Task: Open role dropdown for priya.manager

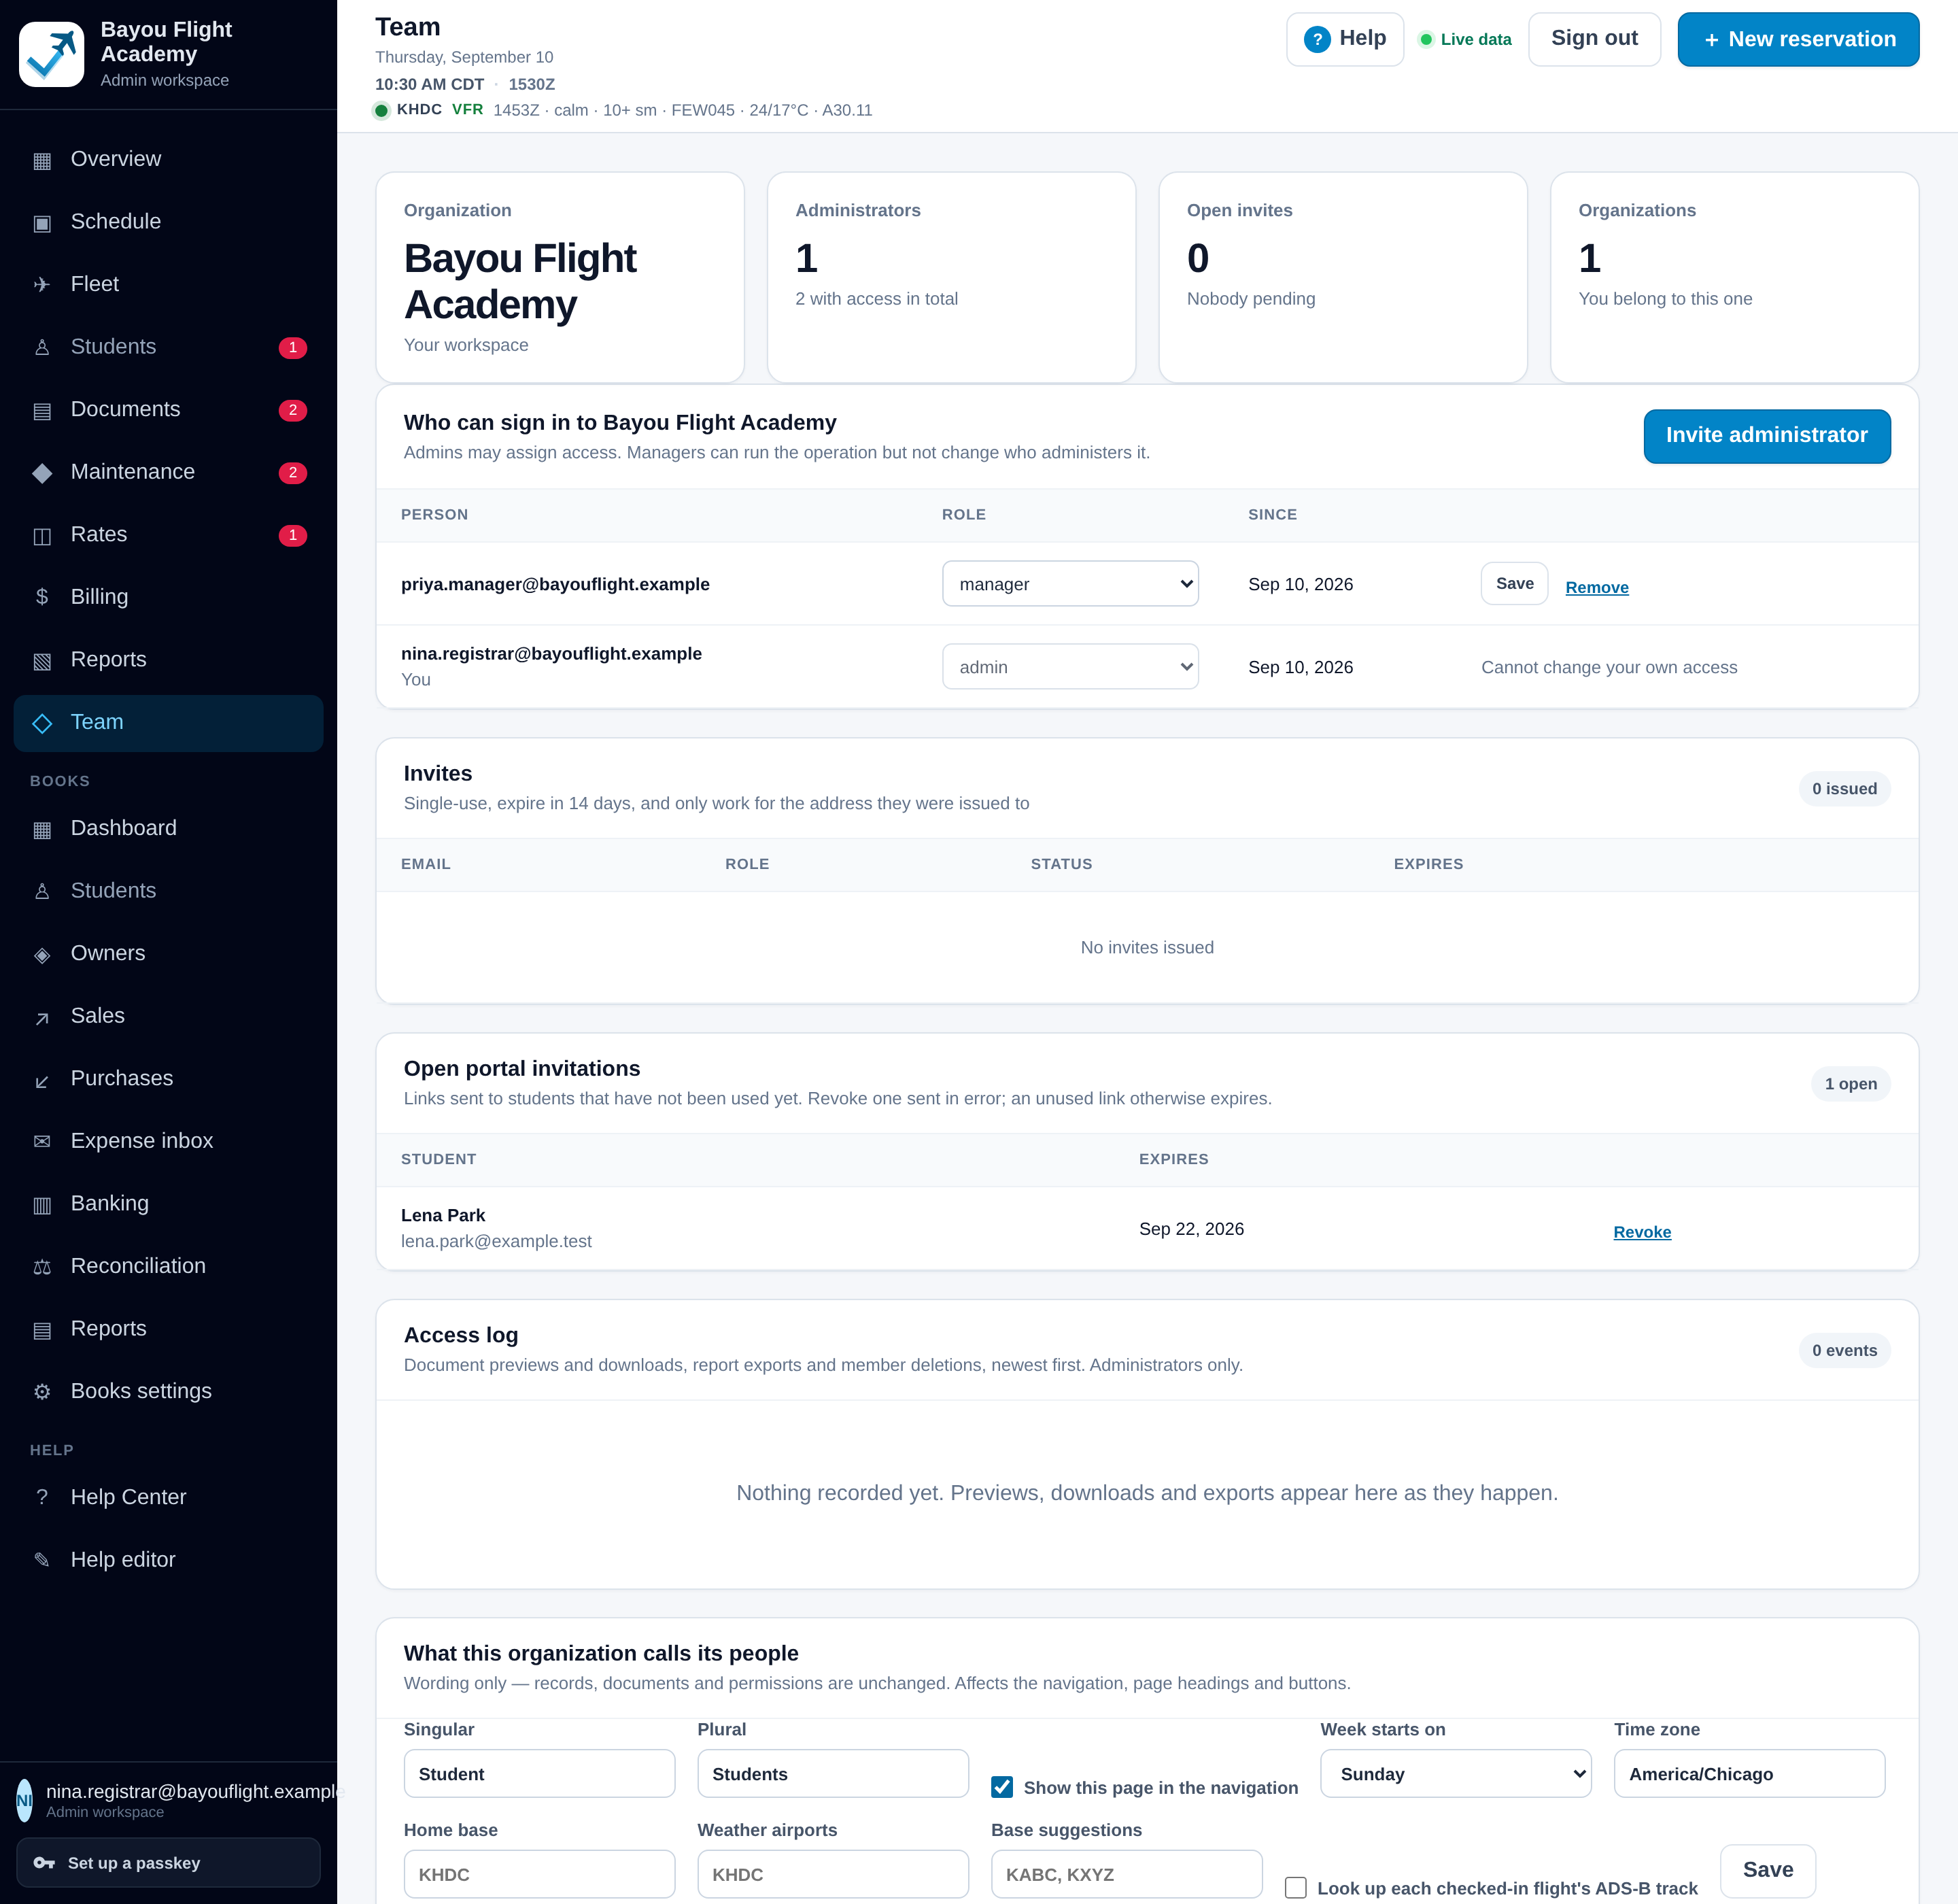Action: click(x=1070, y=584)
